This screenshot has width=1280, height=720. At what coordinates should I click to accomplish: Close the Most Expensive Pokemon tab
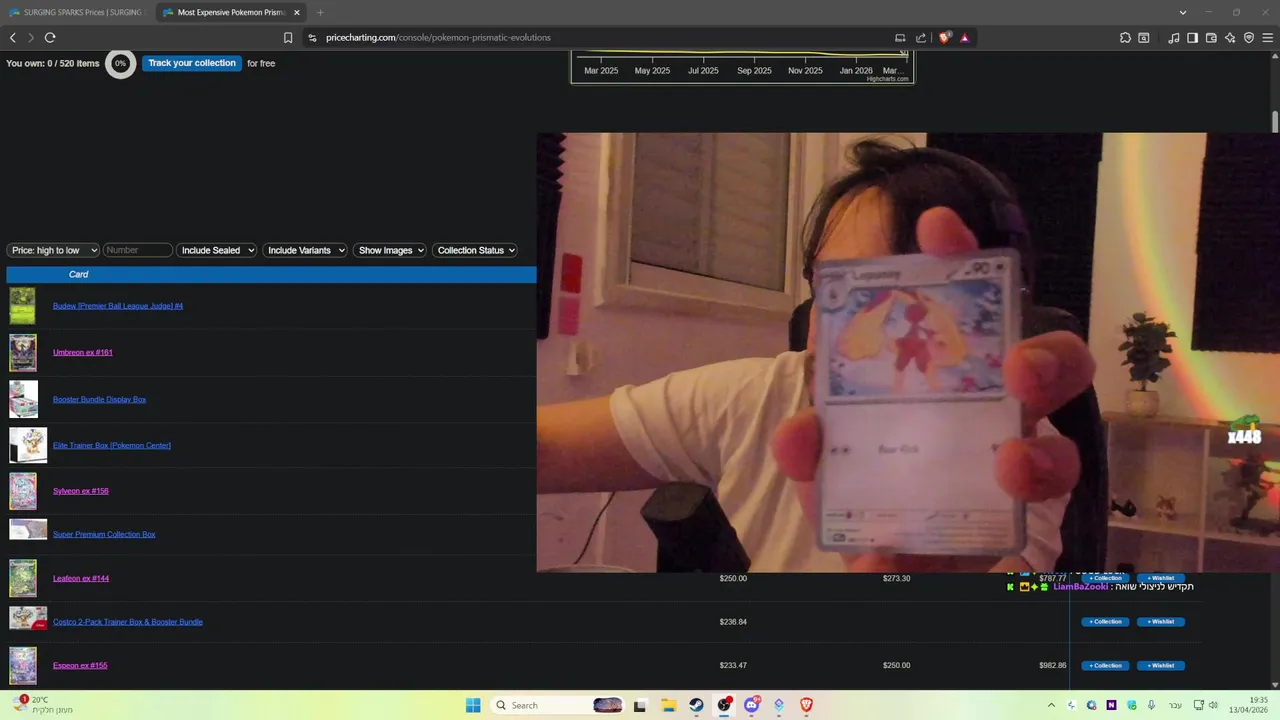click(x=297, y=12)
